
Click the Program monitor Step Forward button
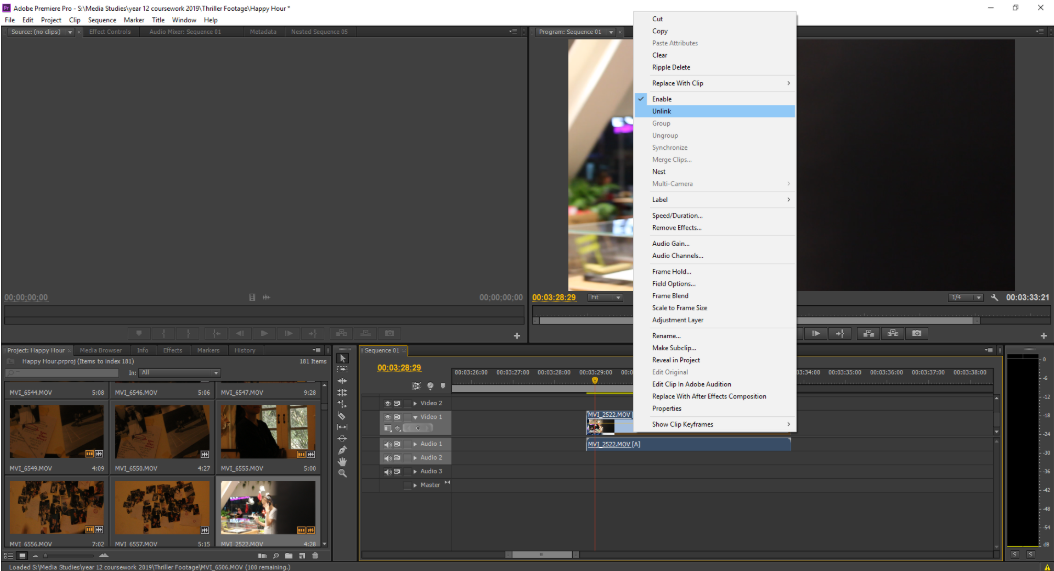pyautogui.click(x=815, y=334)
